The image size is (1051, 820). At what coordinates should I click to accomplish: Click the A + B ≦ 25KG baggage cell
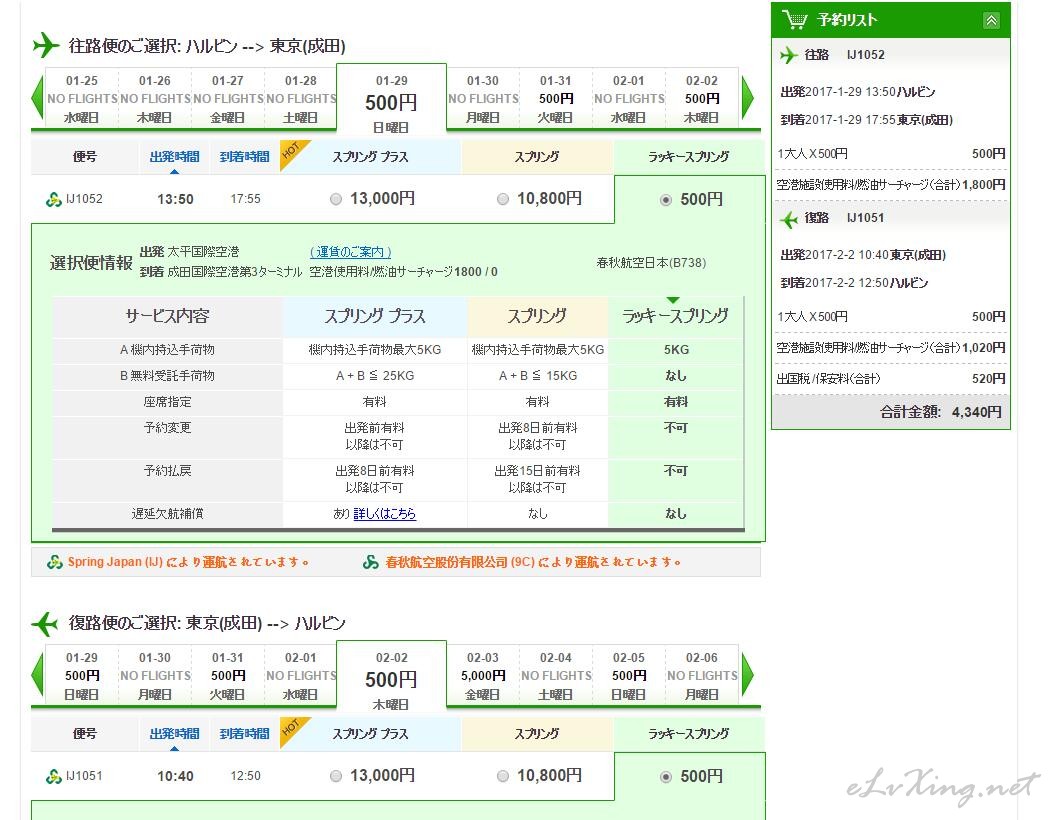375,376
